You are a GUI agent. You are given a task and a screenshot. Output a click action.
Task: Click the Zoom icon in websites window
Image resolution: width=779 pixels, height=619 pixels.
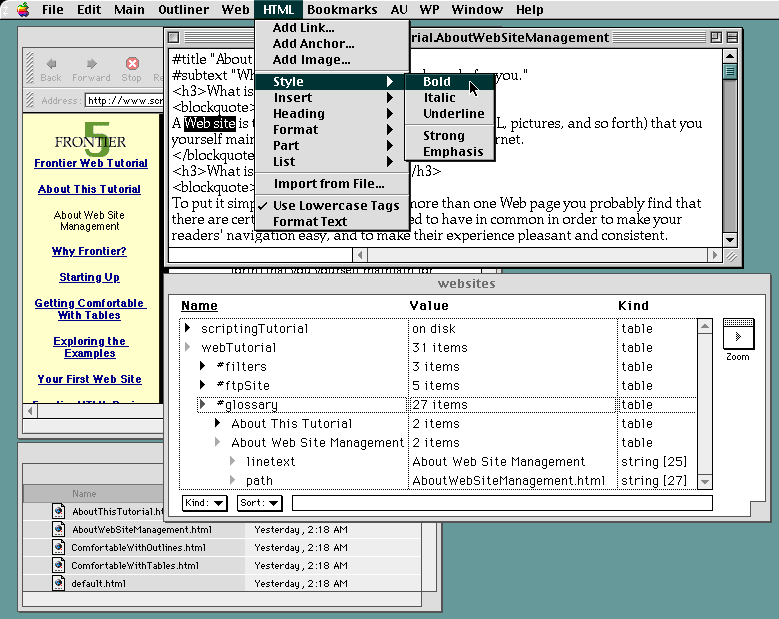[737, 335]
